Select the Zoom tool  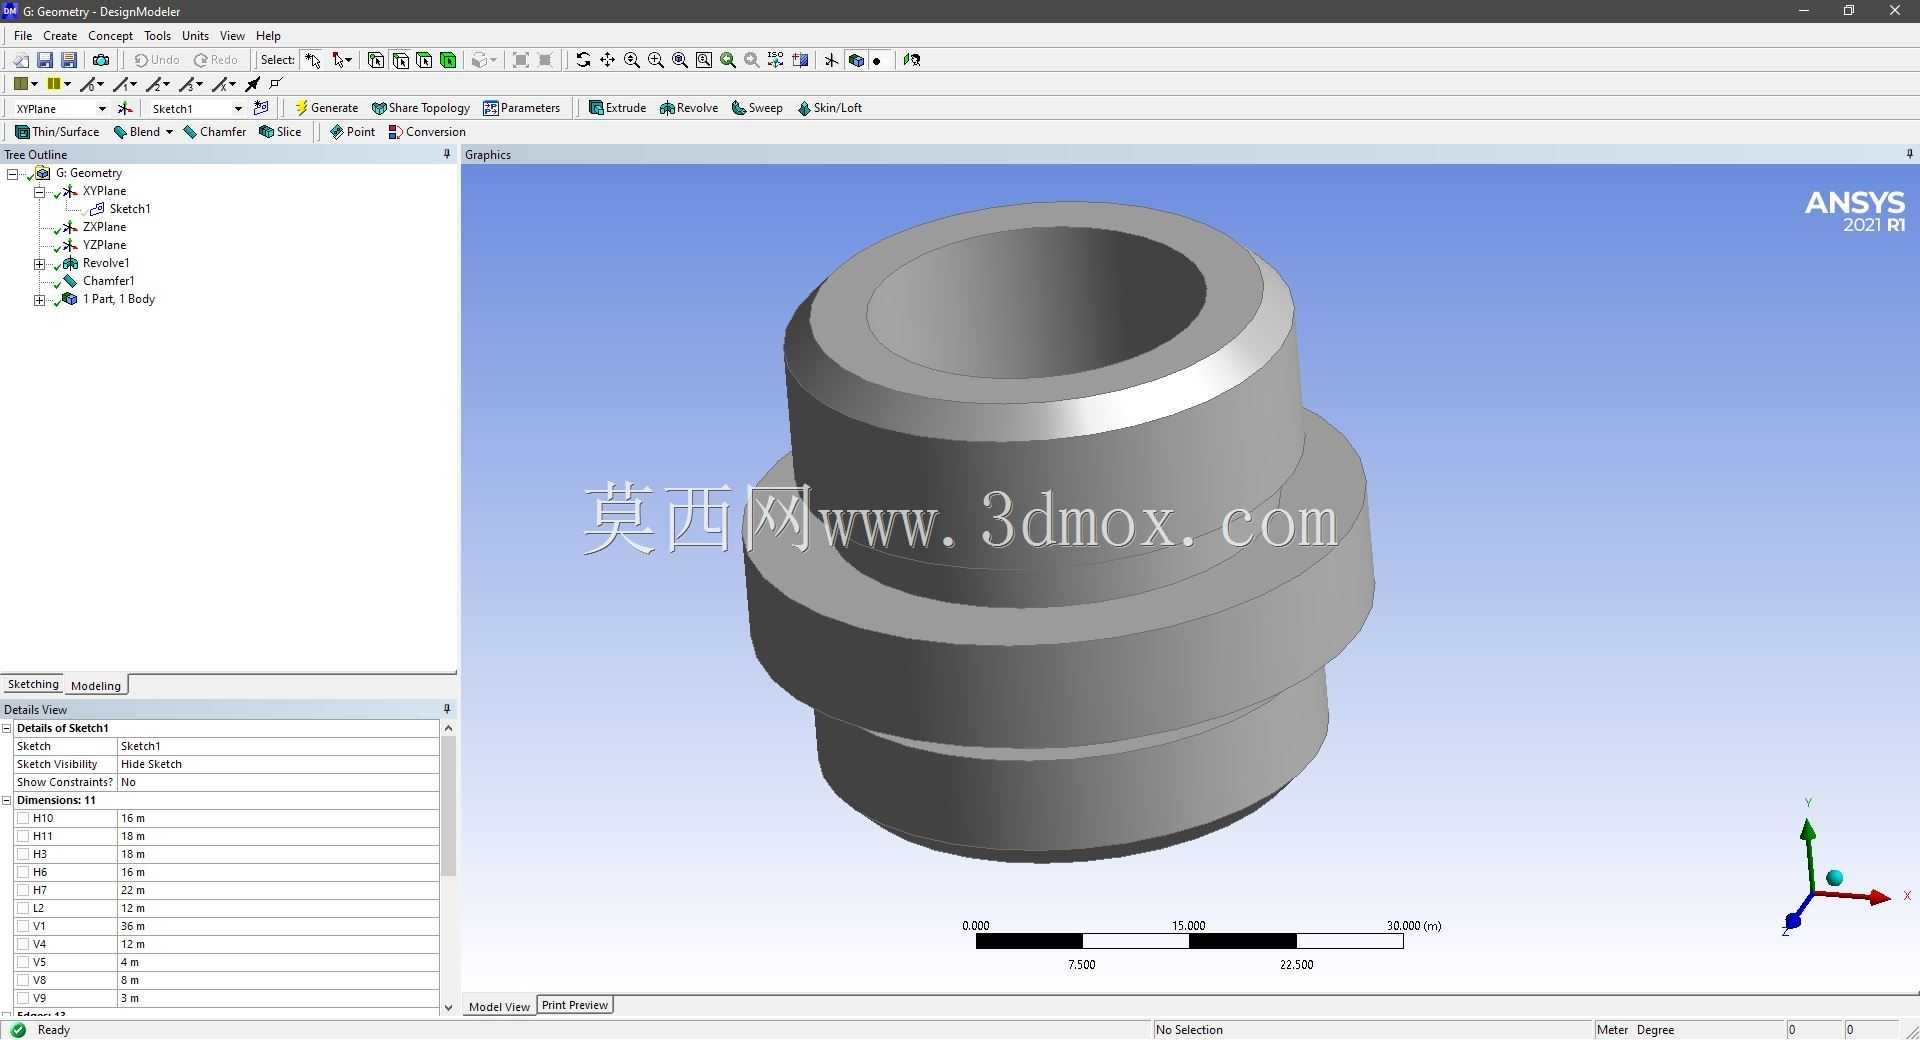pyautogui.click(x=632, y=60)
